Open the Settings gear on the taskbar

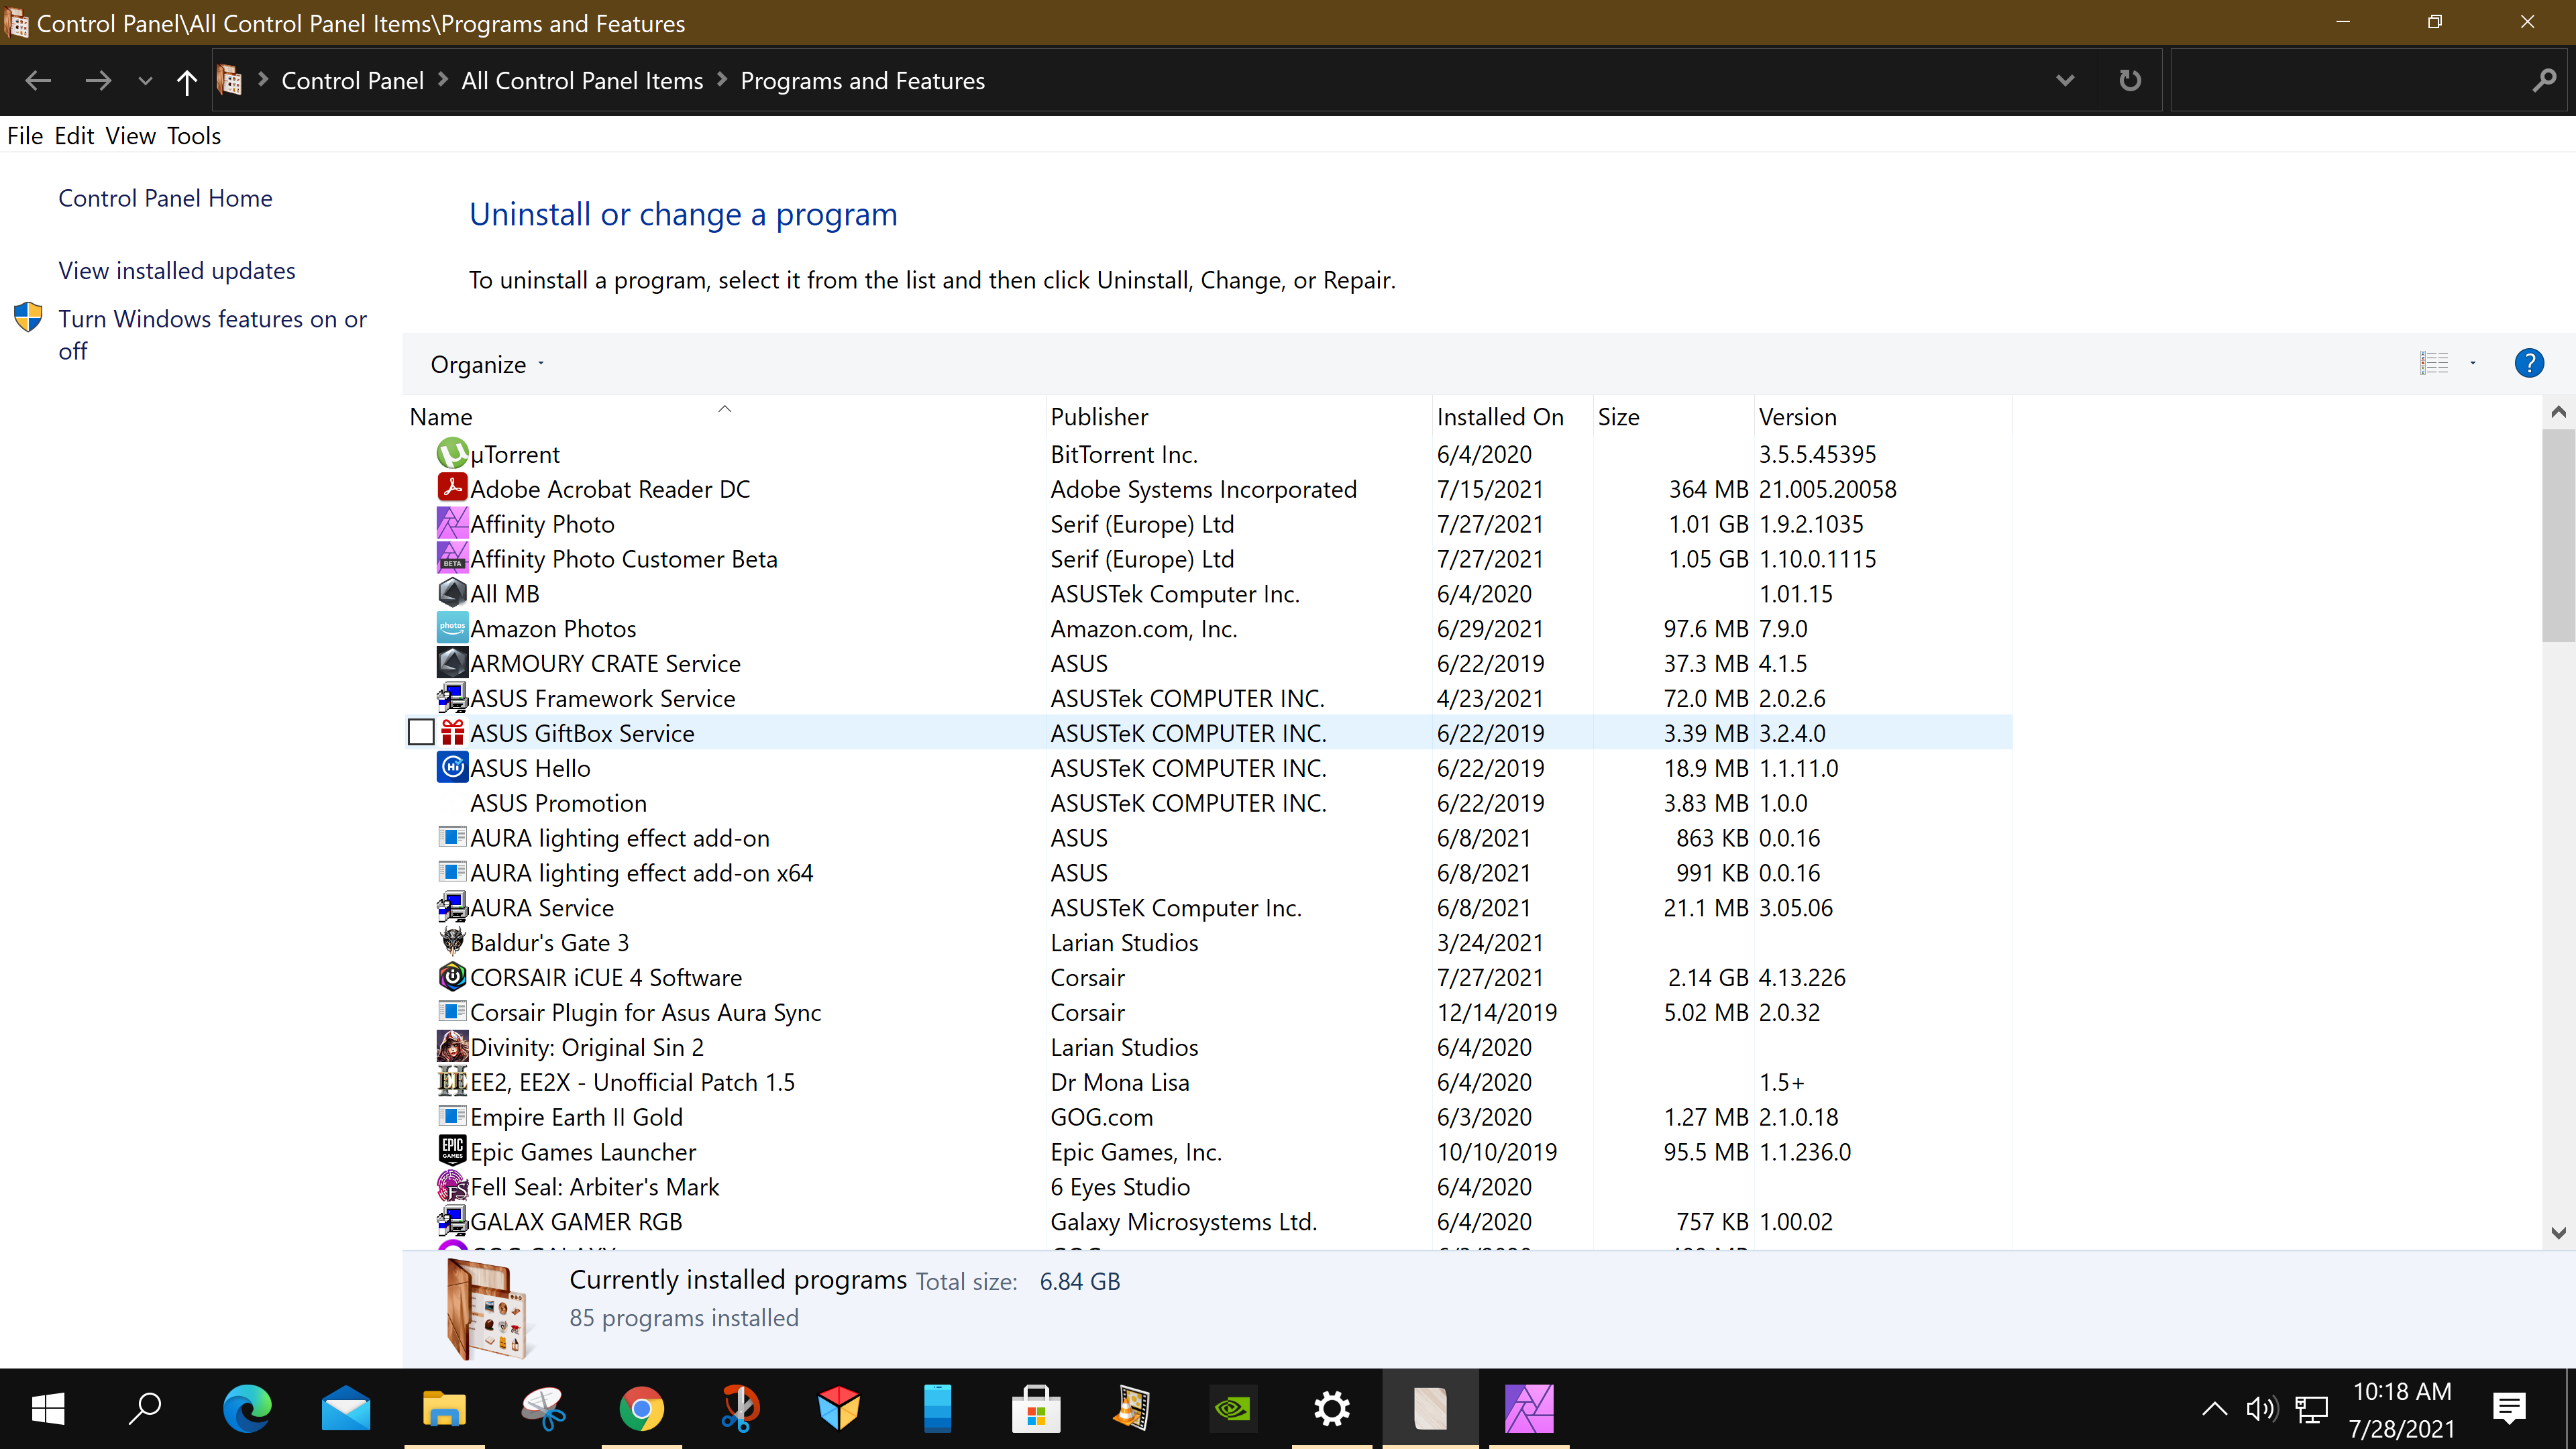coord(1332,1408)
